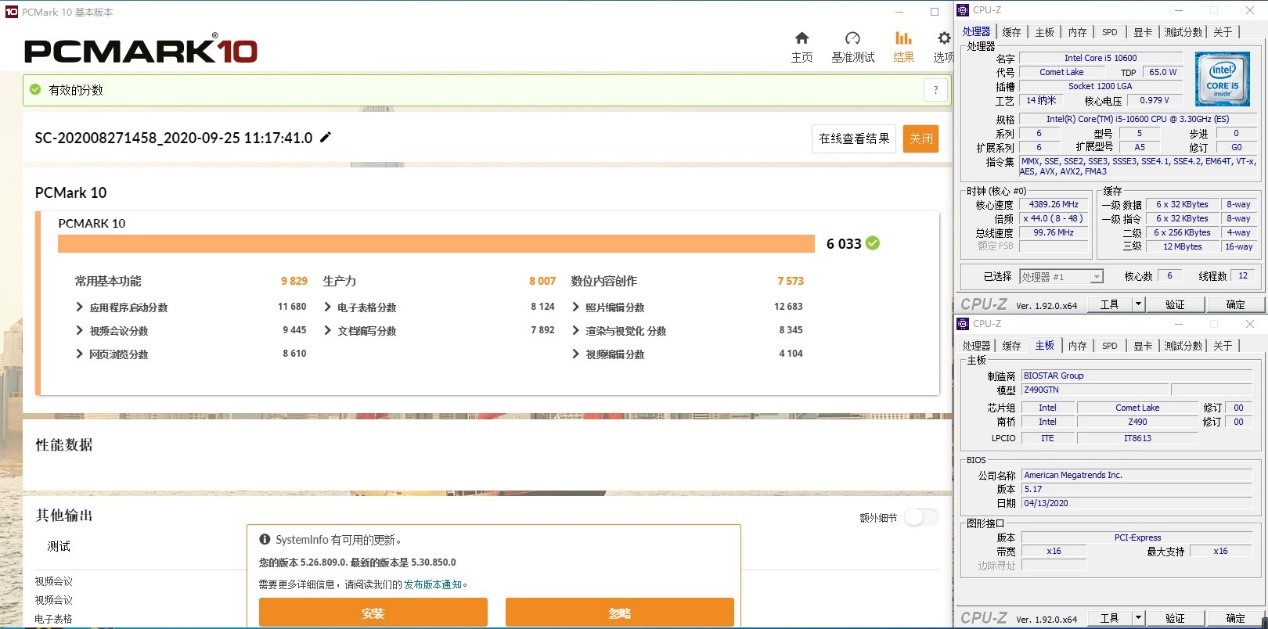1268x629 pixels.
Task: Click the 'Z490GTN' model field
Action: (1094, 390)
